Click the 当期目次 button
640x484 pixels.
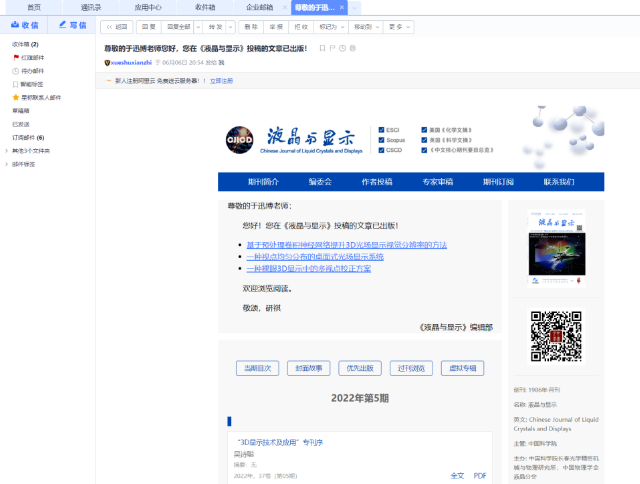point(257,367)
